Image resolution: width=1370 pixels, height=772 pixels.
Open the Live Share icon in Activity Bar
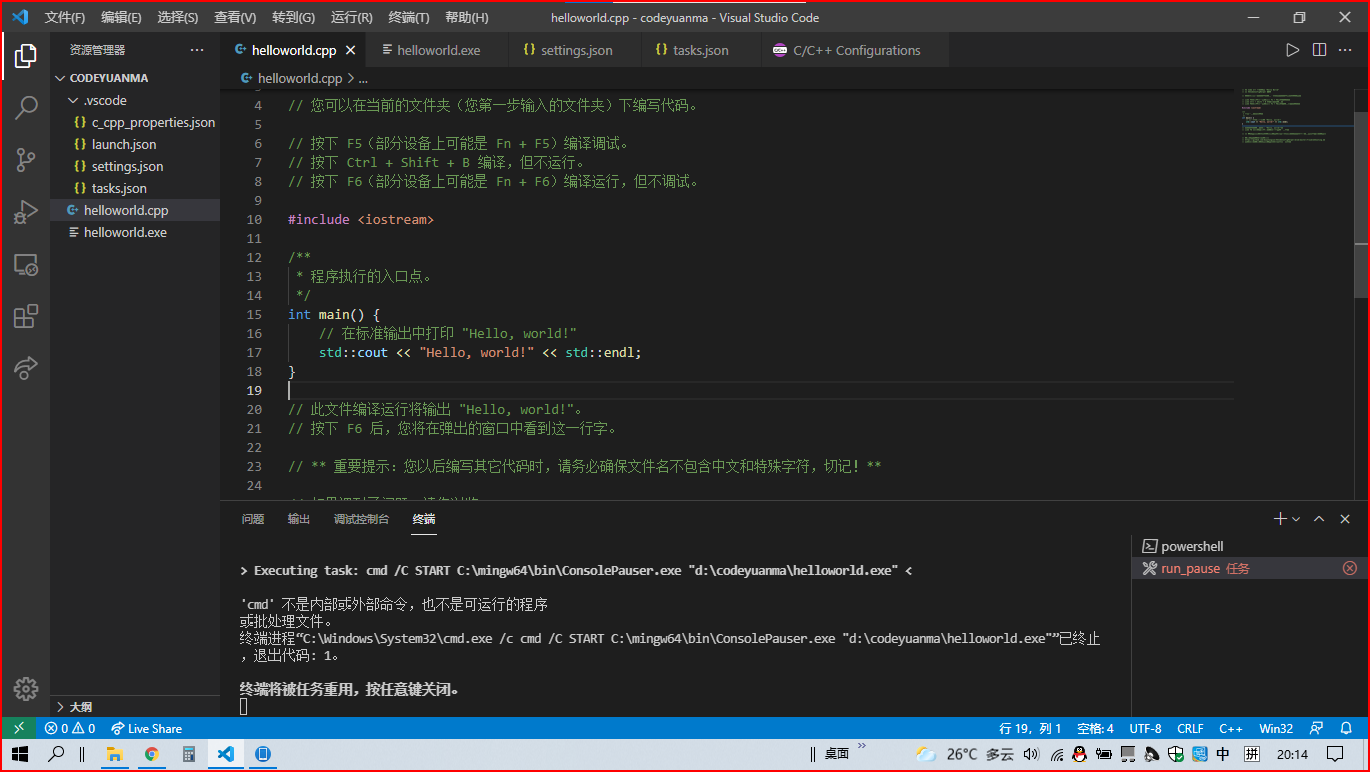coord(25,368)
